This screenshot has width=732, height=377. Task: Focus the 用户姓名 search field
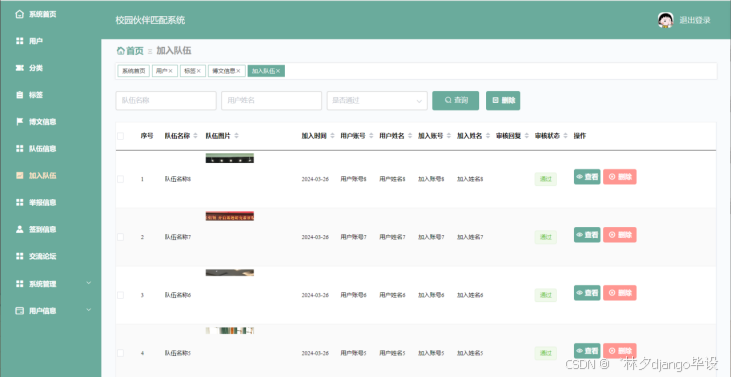click(272, 100)
